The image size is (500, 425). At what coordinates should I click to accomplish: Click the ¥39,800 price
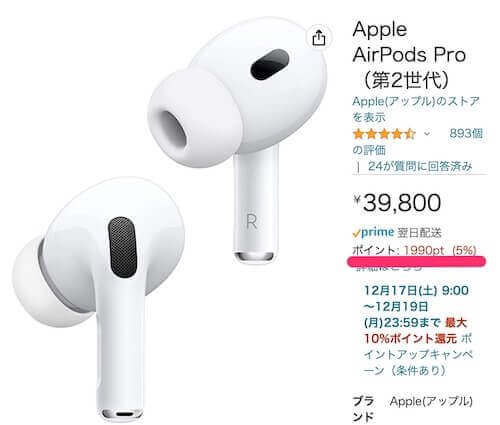397,202
